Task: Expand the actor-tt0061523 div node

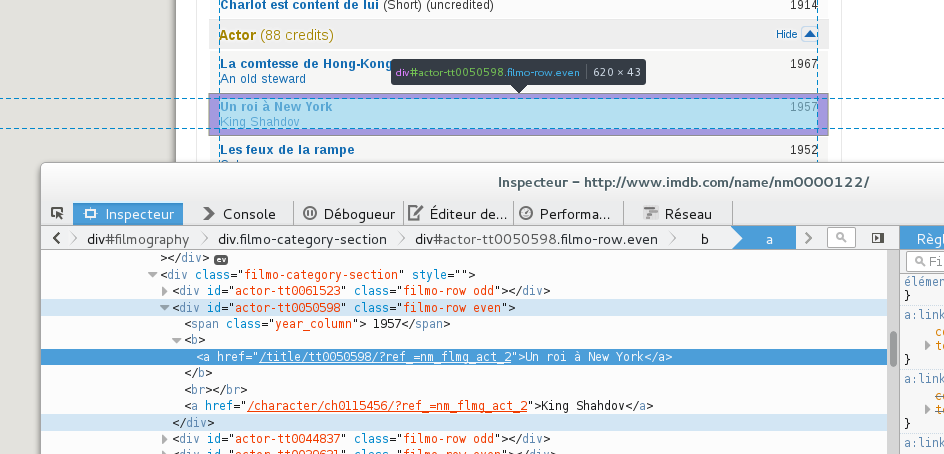Action: pyautogui.click(x=165, y=291)
